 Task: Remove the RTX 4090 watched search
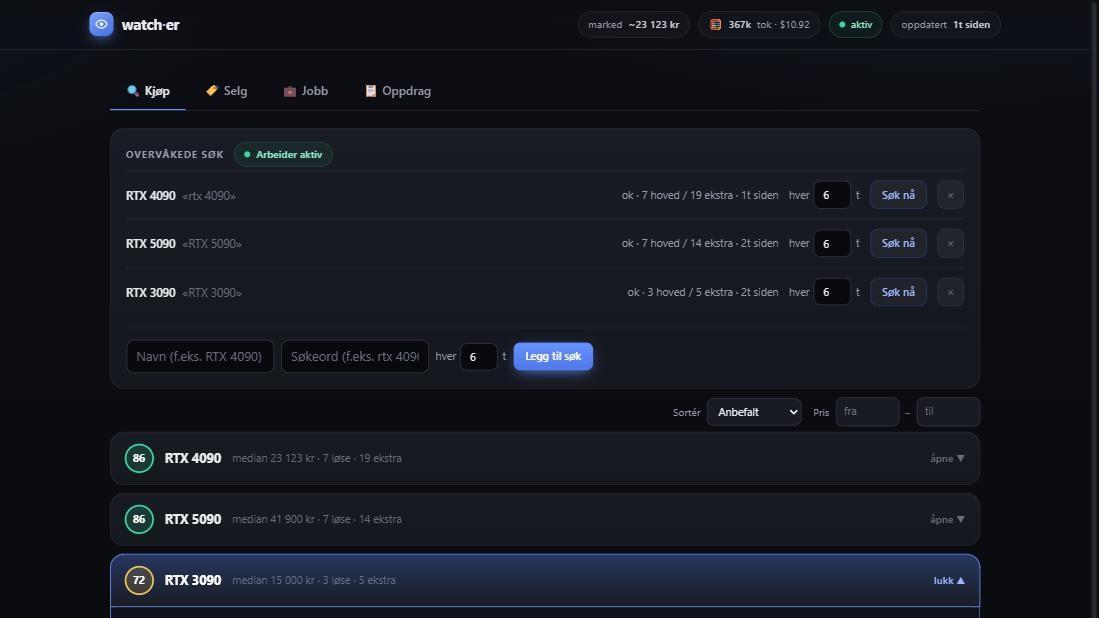pyautogui.click(x=950, y=195)
